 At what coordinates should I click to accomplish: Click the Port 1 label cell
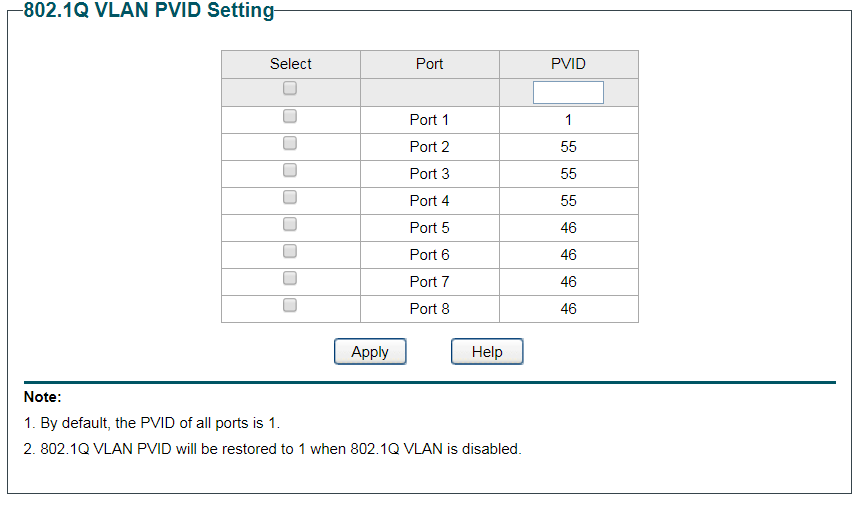click(x=429, y=120)
